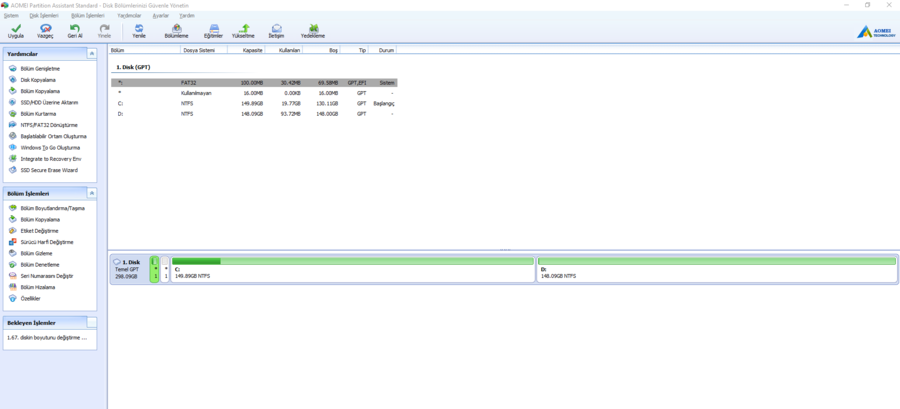
Task: Open the Yardım menu
Action: 187,15
